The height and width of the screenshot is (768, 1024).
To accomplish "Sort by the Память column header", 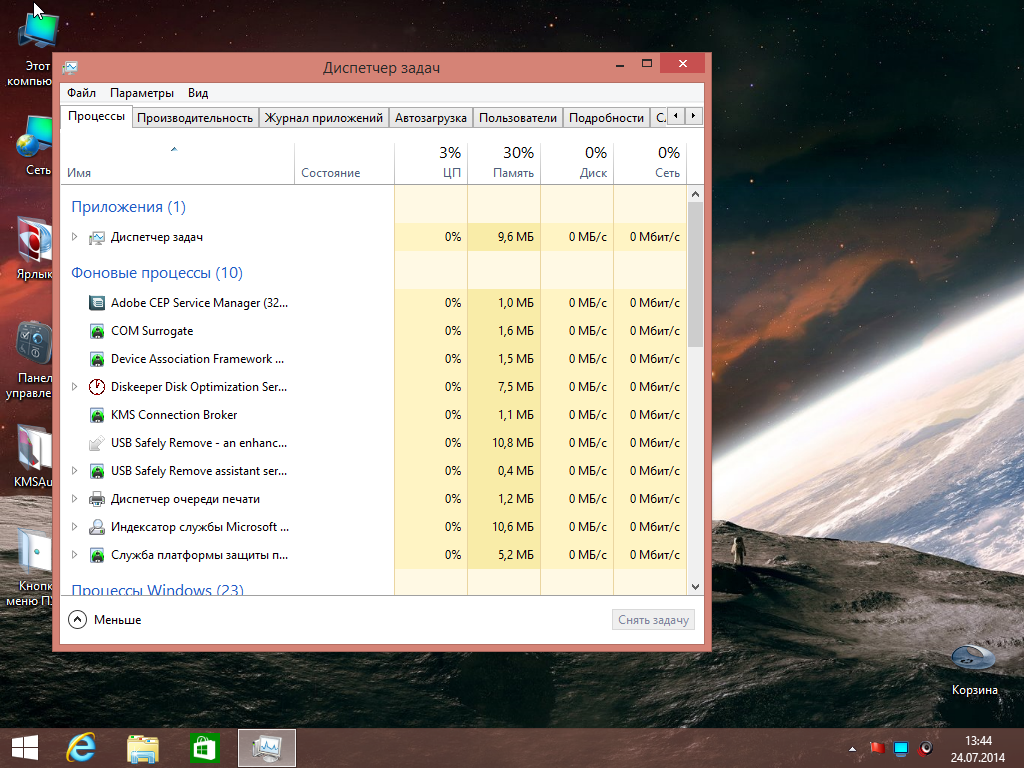I will coord(504,163).
